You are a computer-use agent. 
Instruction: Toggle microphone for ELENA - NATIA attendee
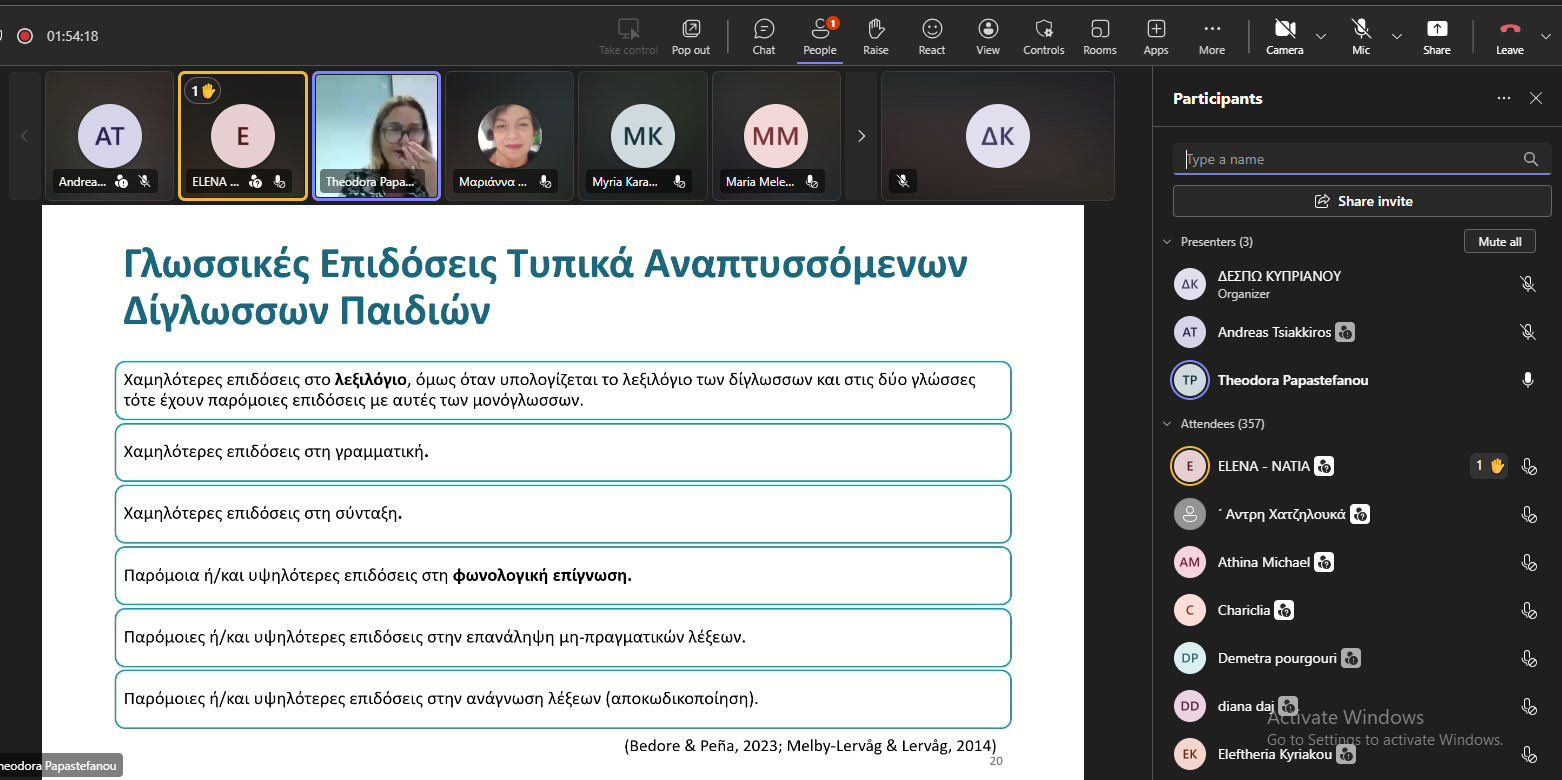pos(1528,466)
